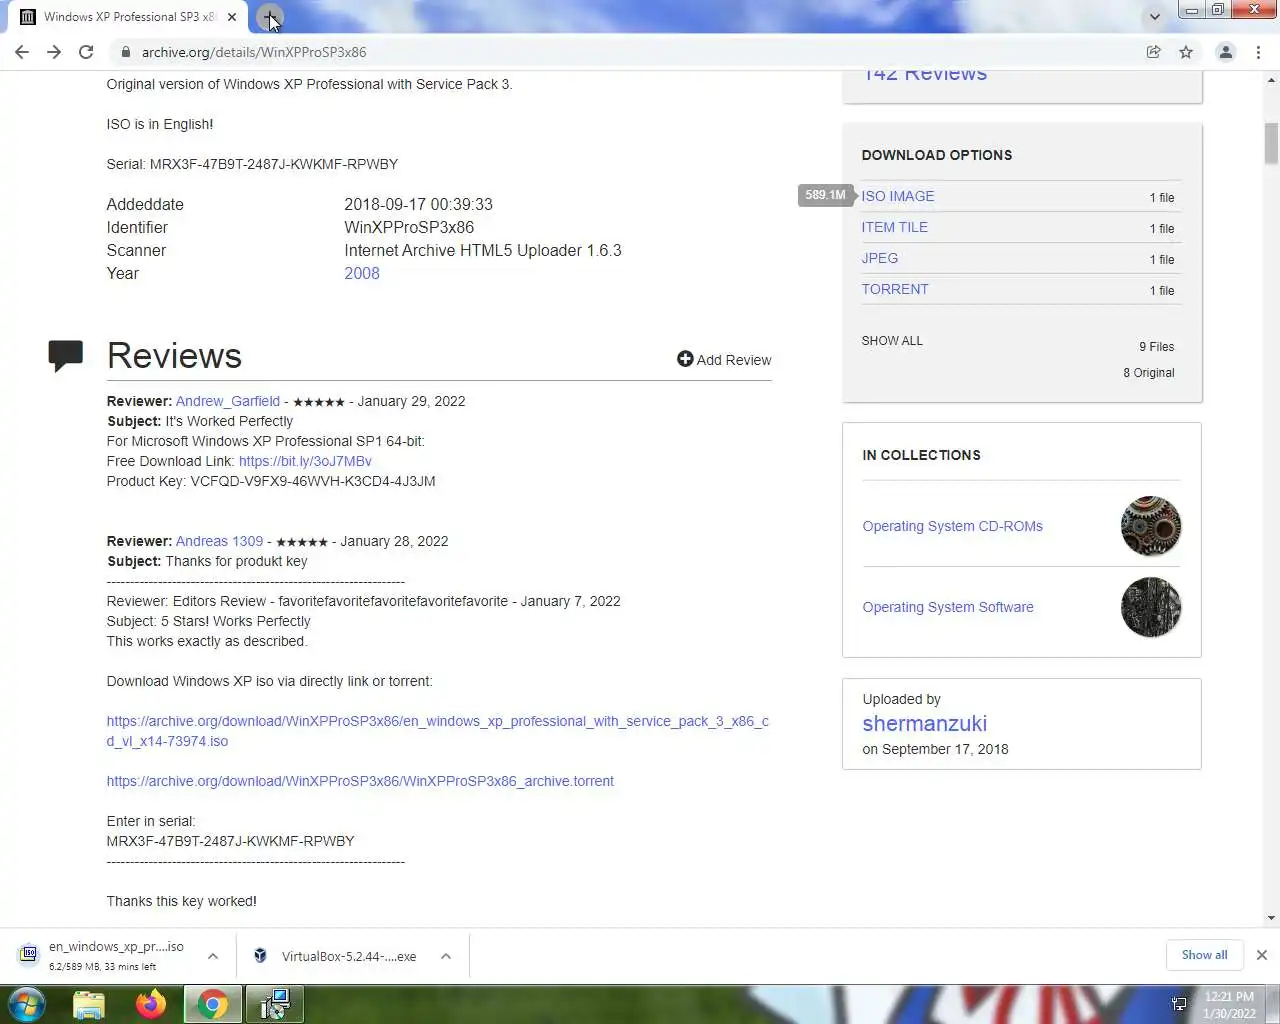Click the Addeddate 2018-09-17 value

419,204
